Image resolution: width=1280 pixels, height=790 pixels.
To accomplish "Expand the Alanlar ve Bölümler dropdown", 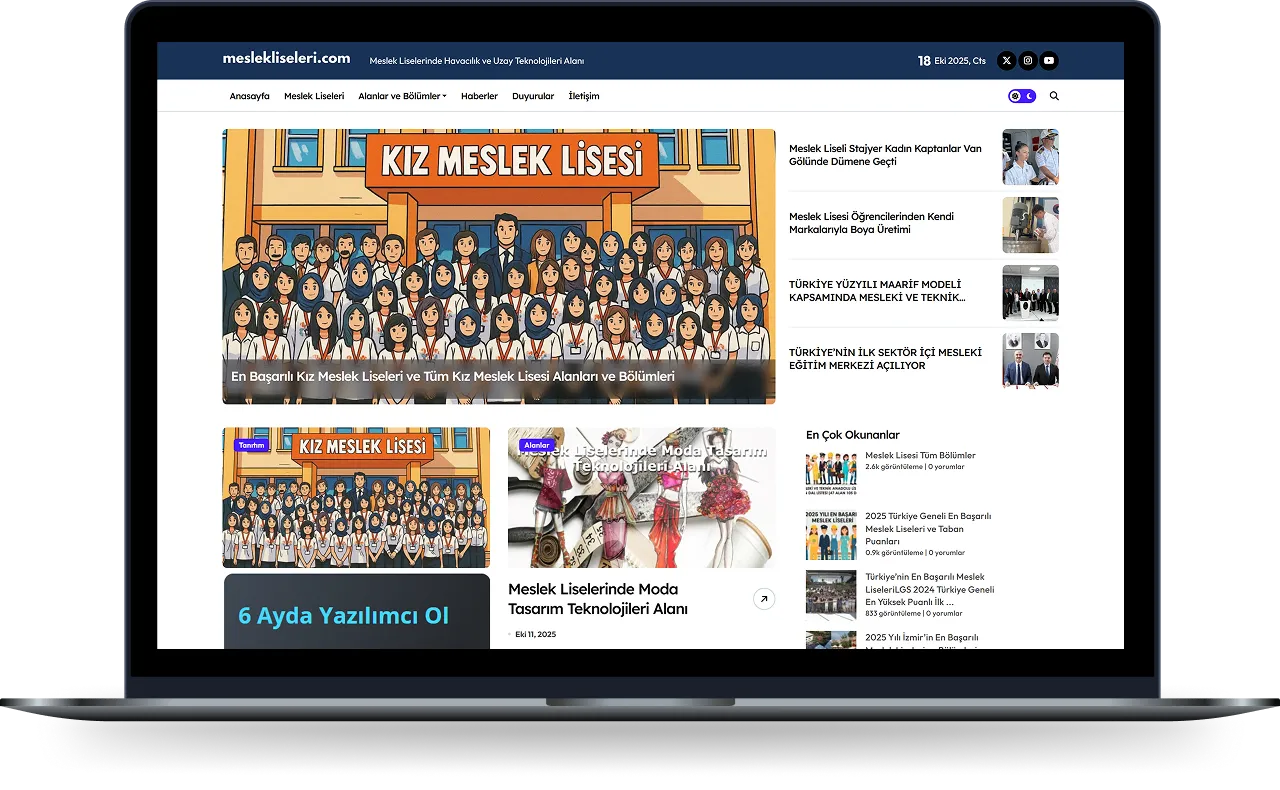I will point(402,96).
